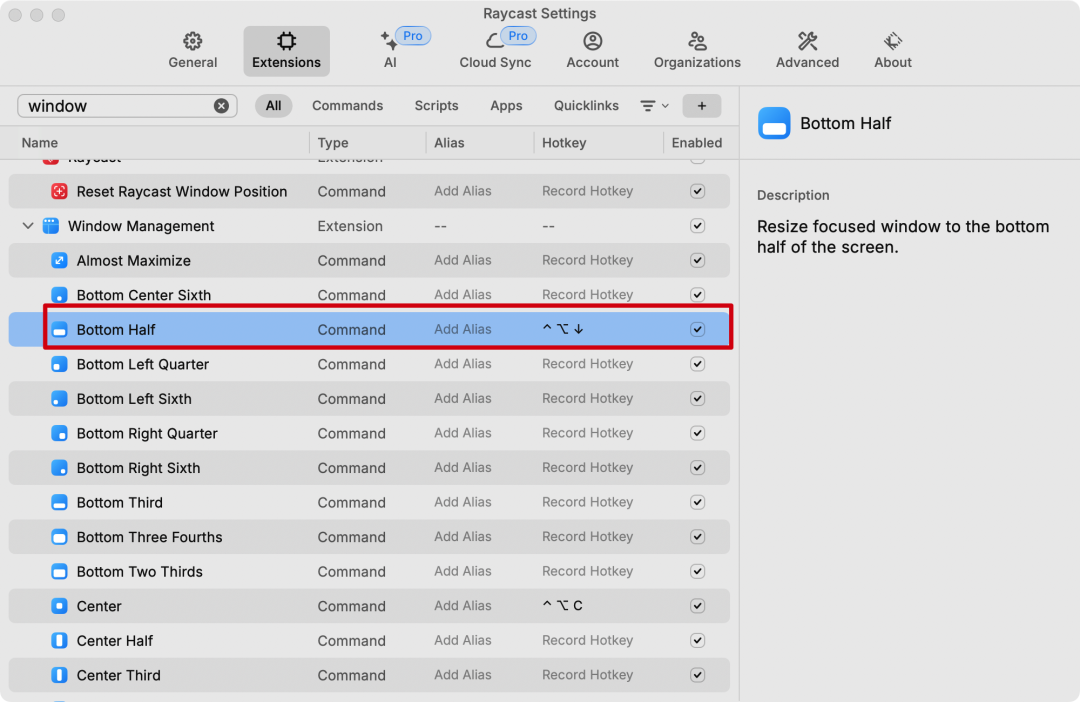Collapse the Window Management extension
The image size is (1080, 702).
[x=28, y=226]
